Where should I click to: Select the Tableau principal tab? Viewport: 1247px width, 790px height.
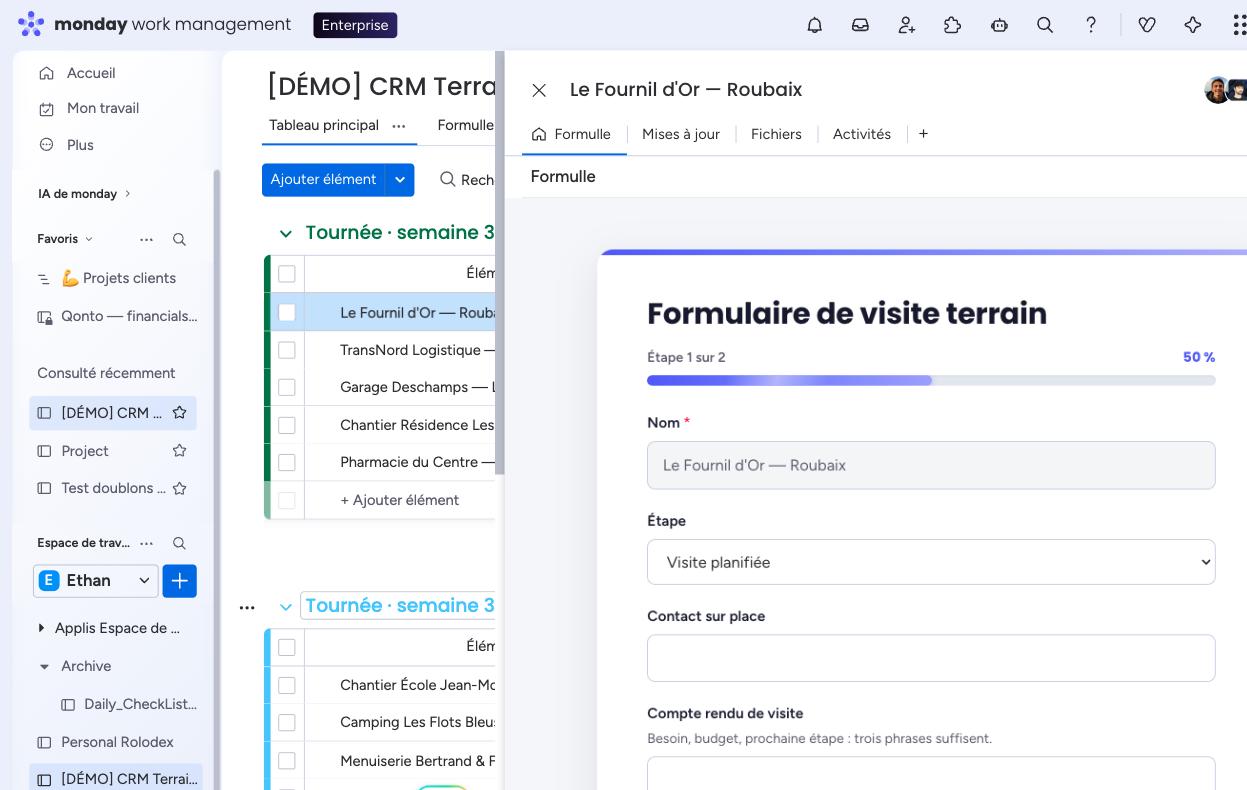(x=324, y=125)
